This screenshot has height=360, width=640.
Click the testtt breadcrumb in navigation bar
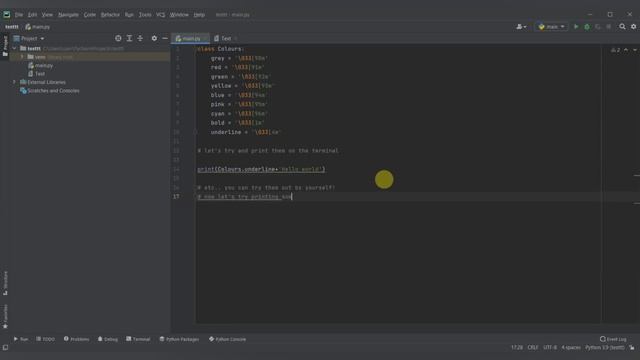point(12,27)
